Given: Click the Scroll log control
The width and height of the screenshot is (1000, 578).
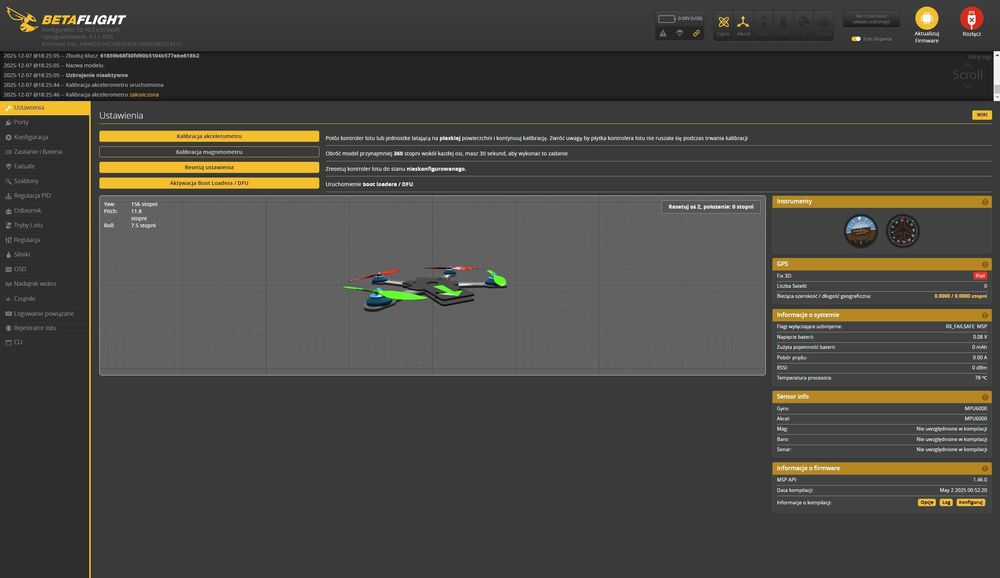Looking at the screenshot, I should (x=967, y=75).
